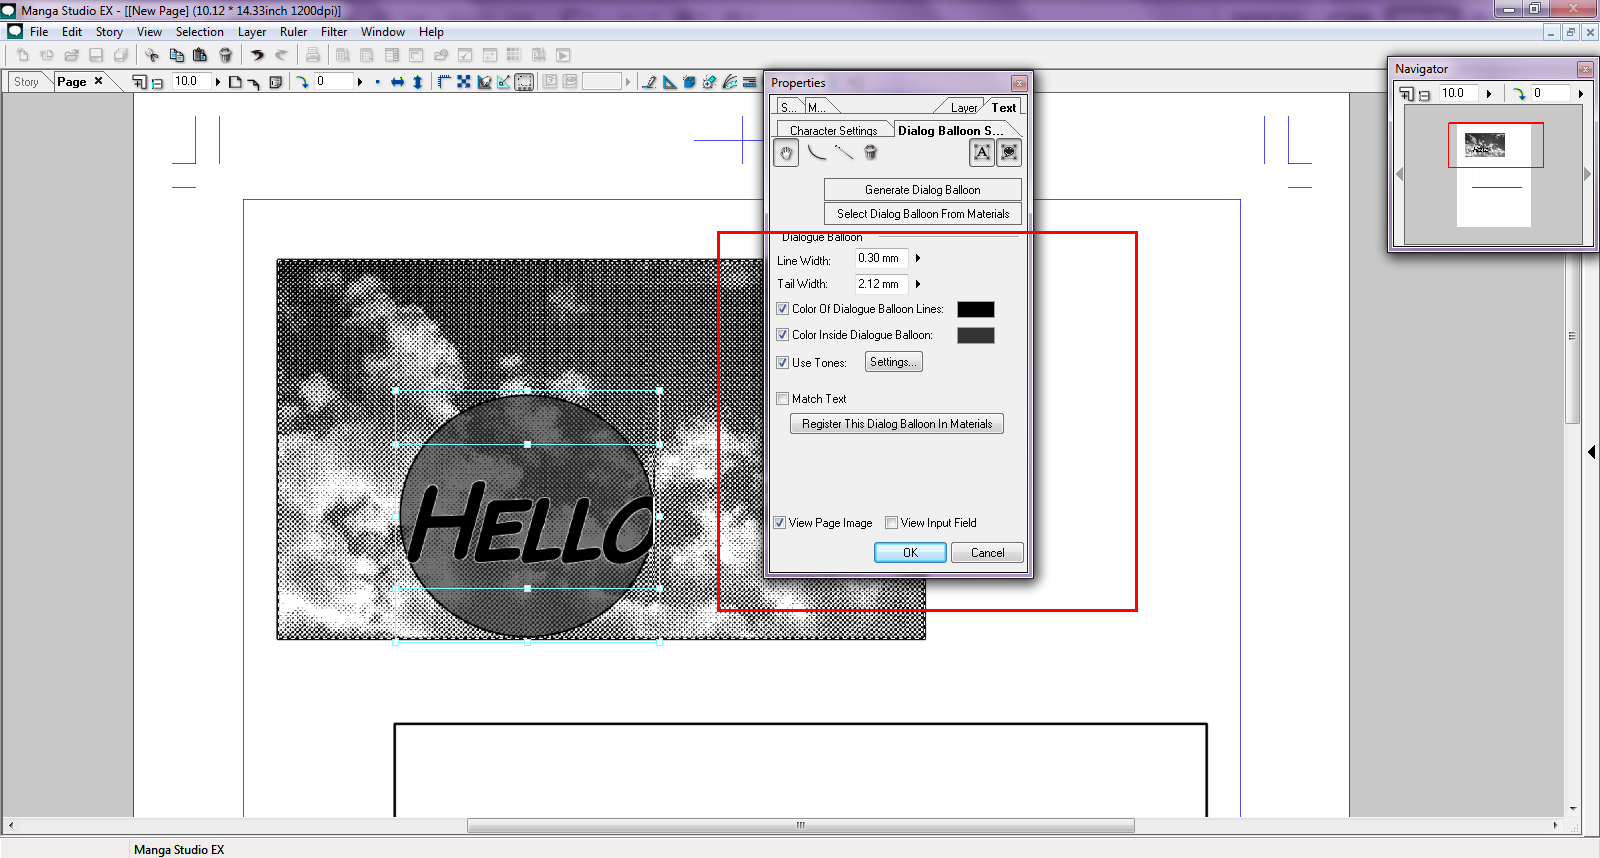
Task: Click the zoom in icon in the page toolbar
Action: click(x=139, y=82)
